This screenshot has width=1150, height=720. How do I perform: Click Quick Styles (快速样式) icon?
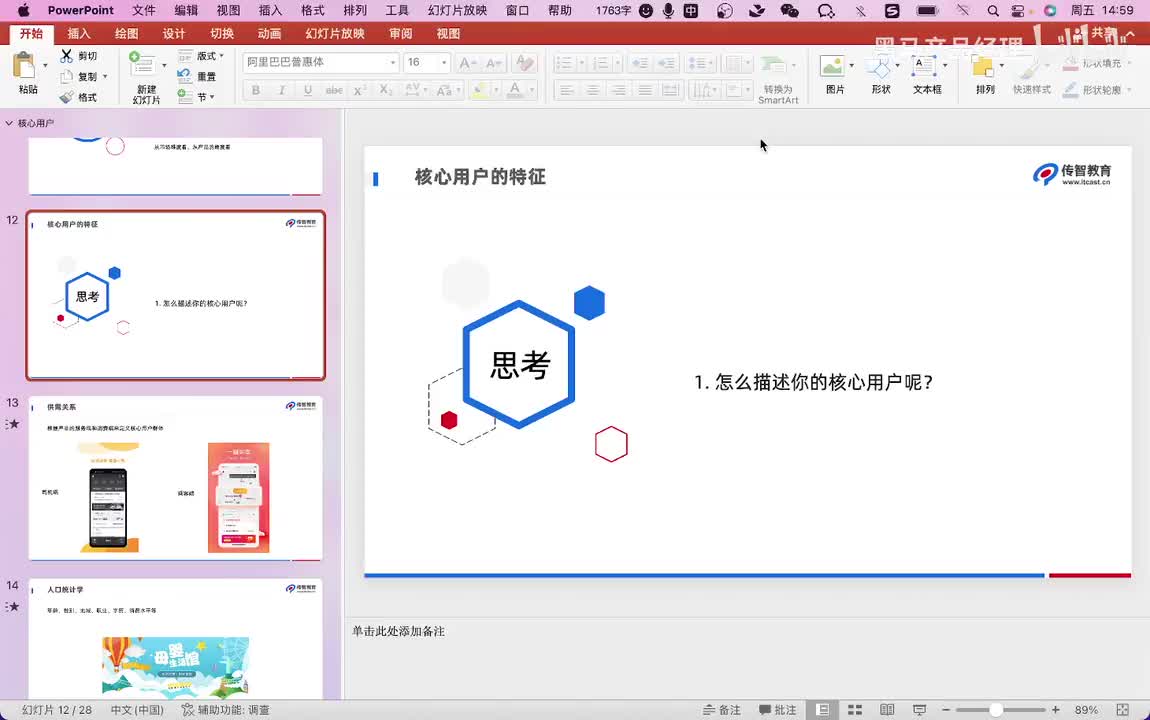point(1030,67)
